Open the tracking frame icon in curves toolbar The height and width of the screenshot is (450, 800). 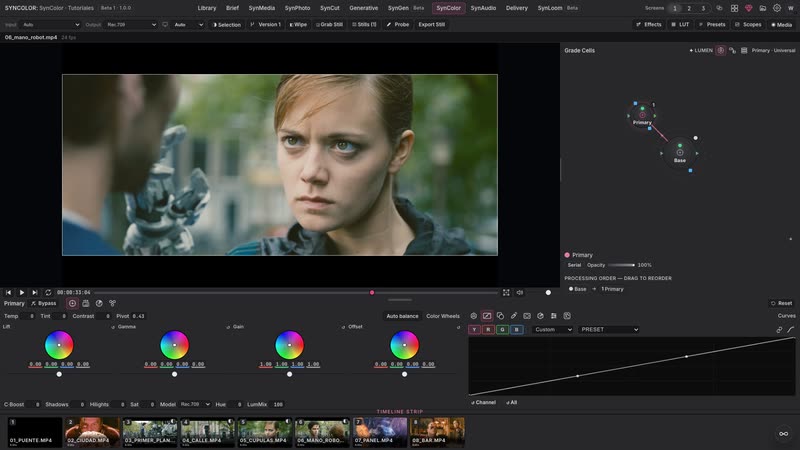click(527, 316)
